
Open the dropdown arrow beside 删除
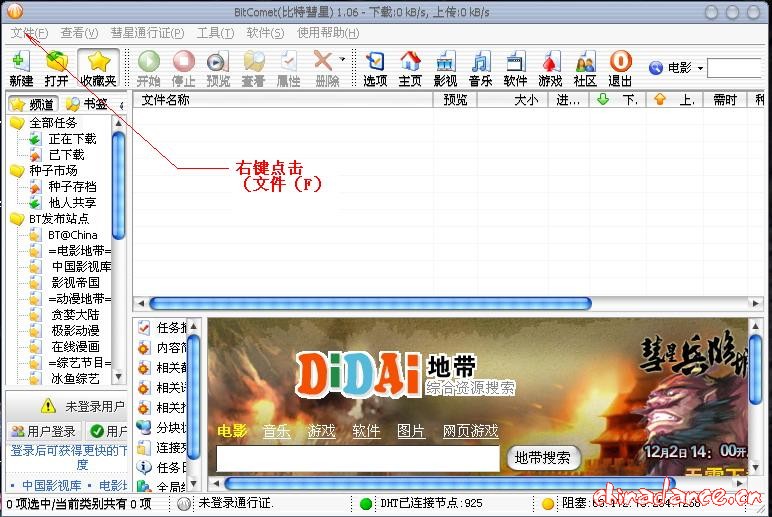pos(343,60)
